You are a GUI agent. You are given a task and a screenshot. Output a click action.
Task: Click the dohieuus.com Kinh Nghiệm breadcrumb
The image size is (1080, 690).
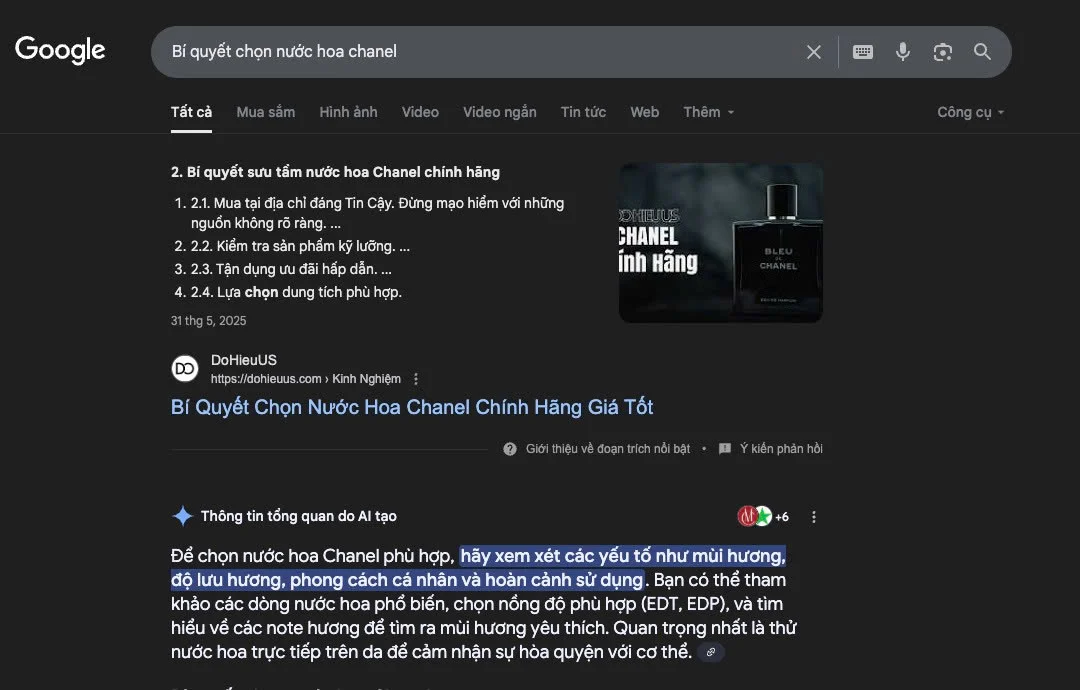[x=306, y=379]
